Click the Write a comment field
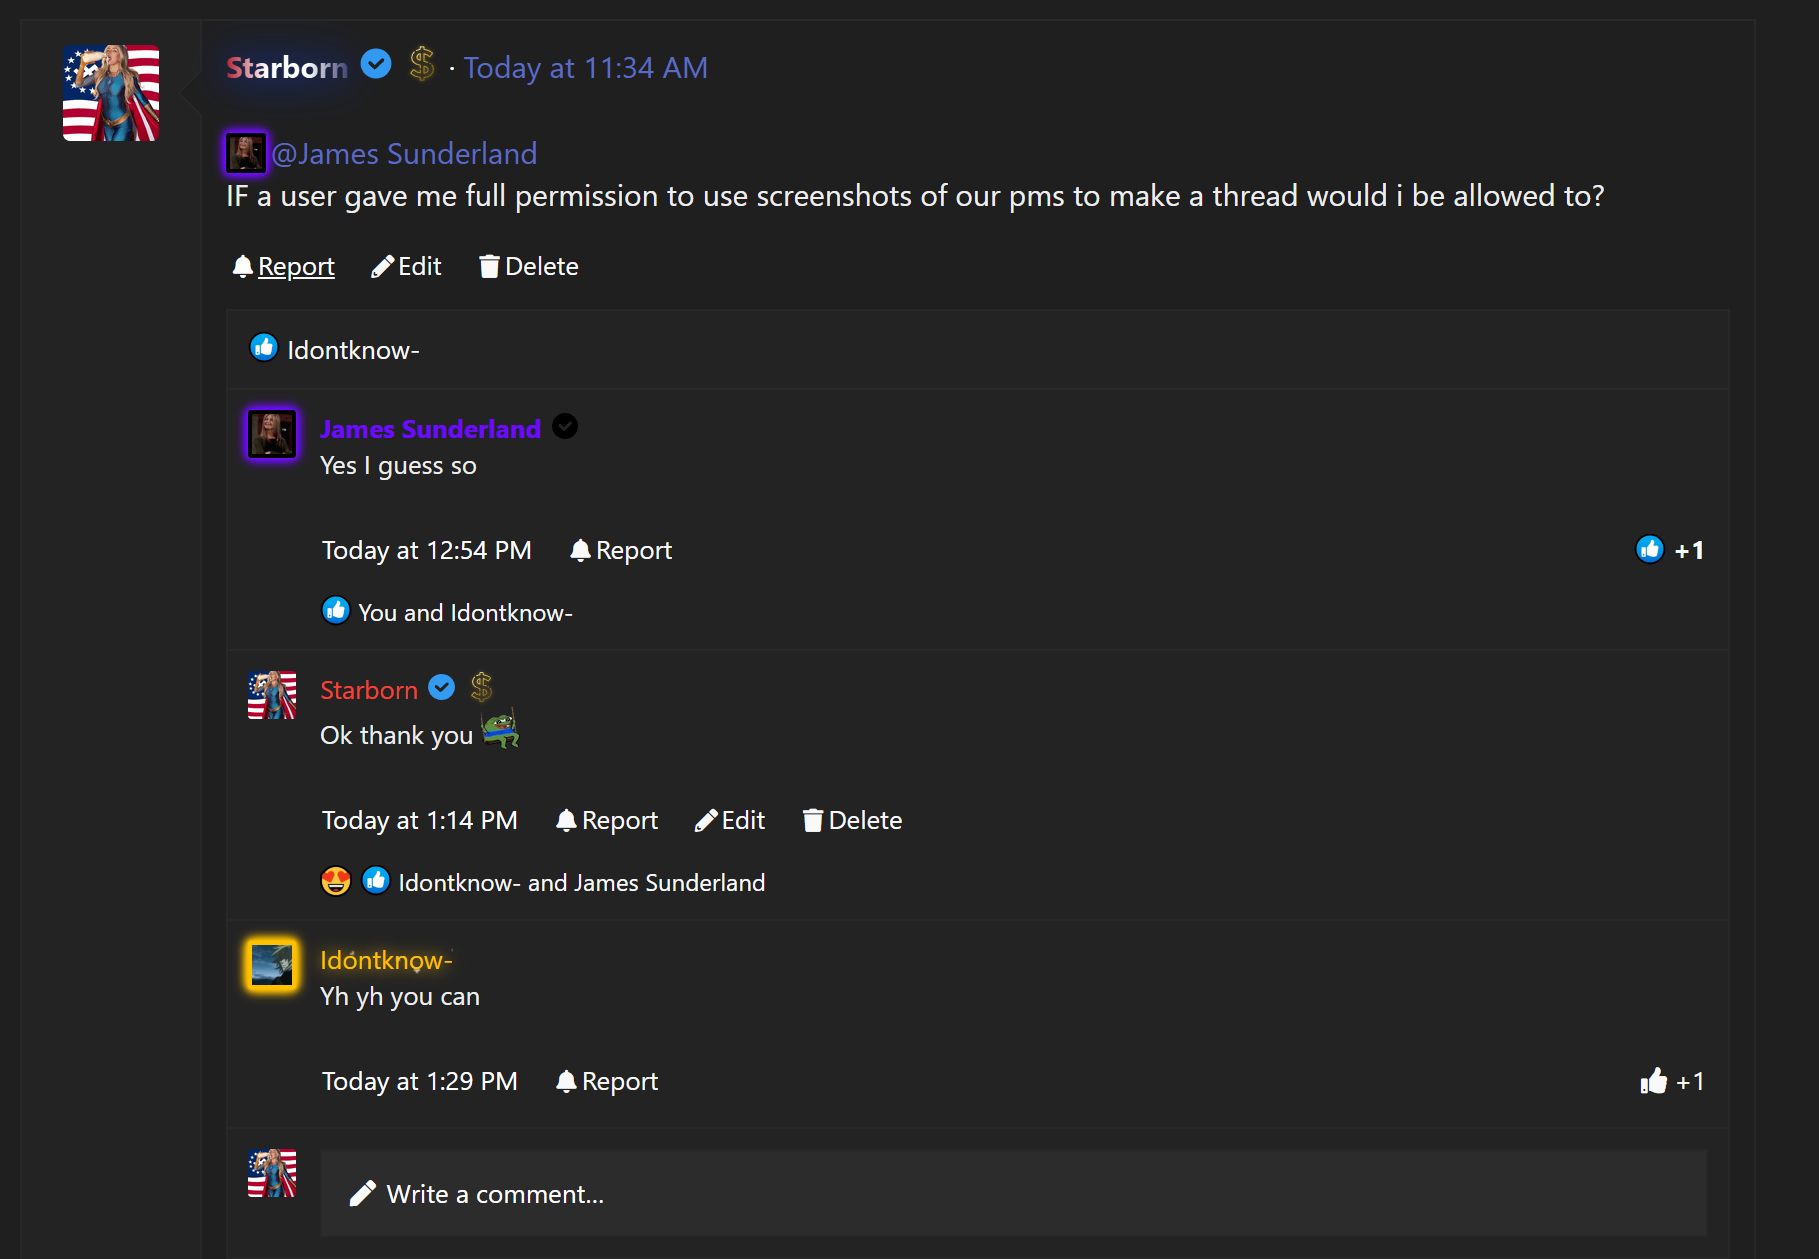Screen dimensions: 1819x1259 (1012, 1194)
